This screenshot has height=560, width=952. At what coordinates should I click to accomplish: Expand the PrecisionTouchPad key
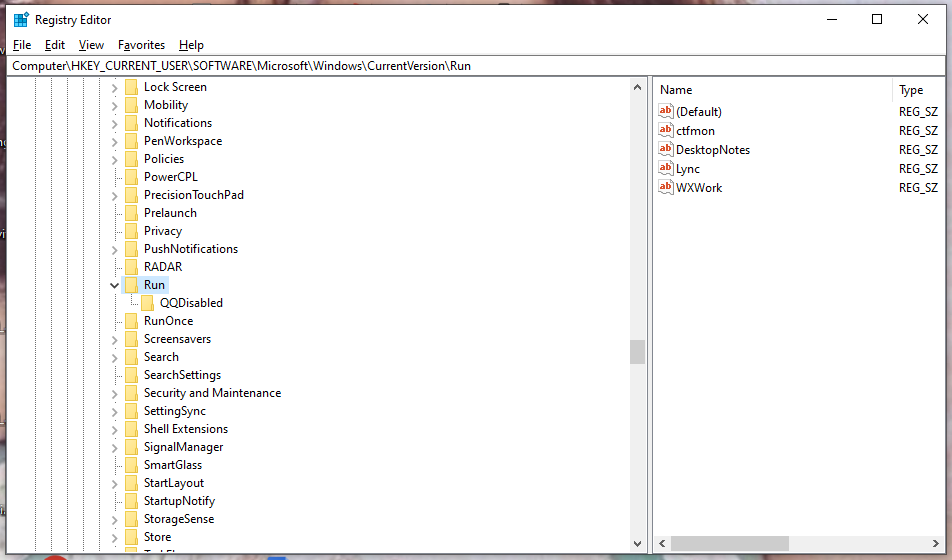point(114,196)
